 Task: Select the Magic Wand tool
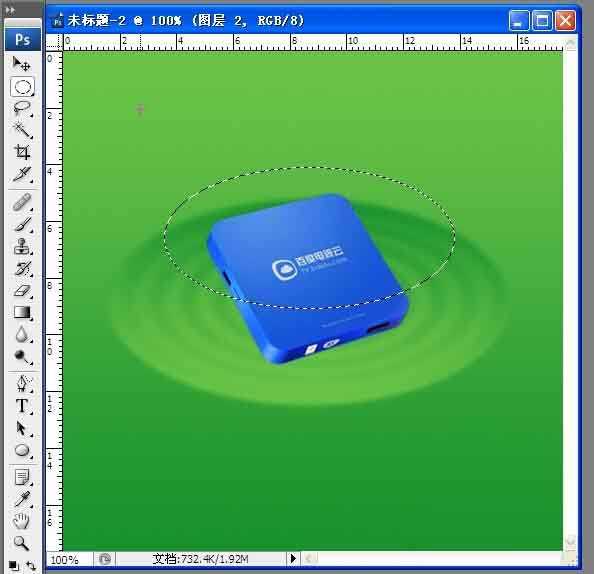click(22, 130)
